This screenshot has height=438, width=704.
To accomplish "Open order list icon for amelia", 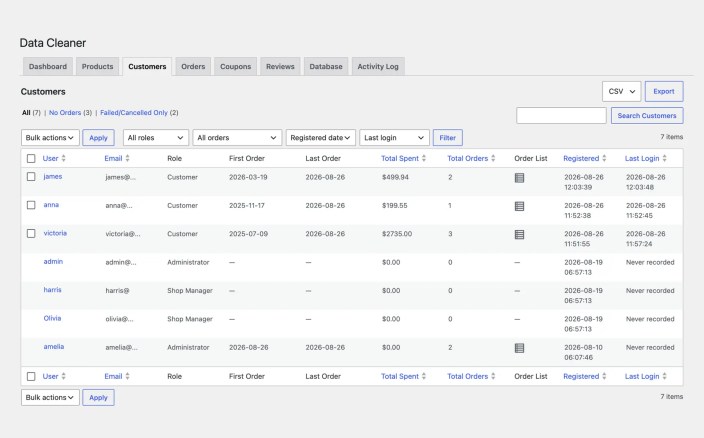I will tap(519, 348).
